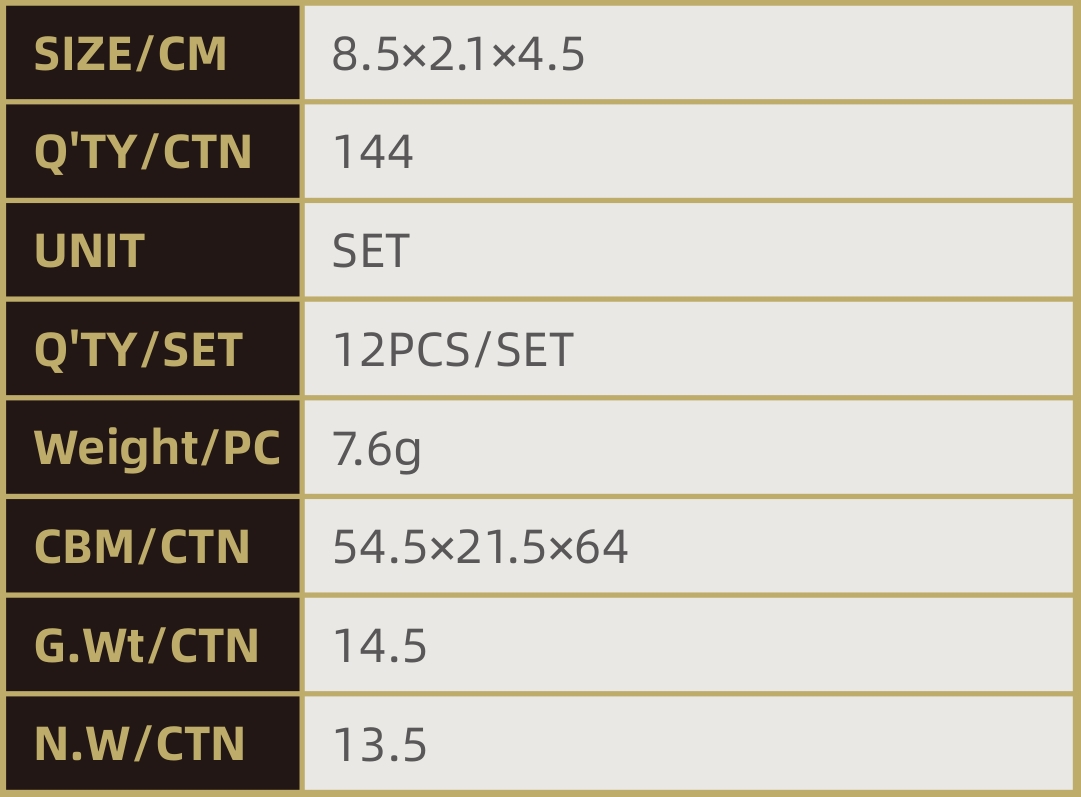Select the 13.5 net weight value
This screenshot has width=1081, height=797.
click(x=379, y=745)
